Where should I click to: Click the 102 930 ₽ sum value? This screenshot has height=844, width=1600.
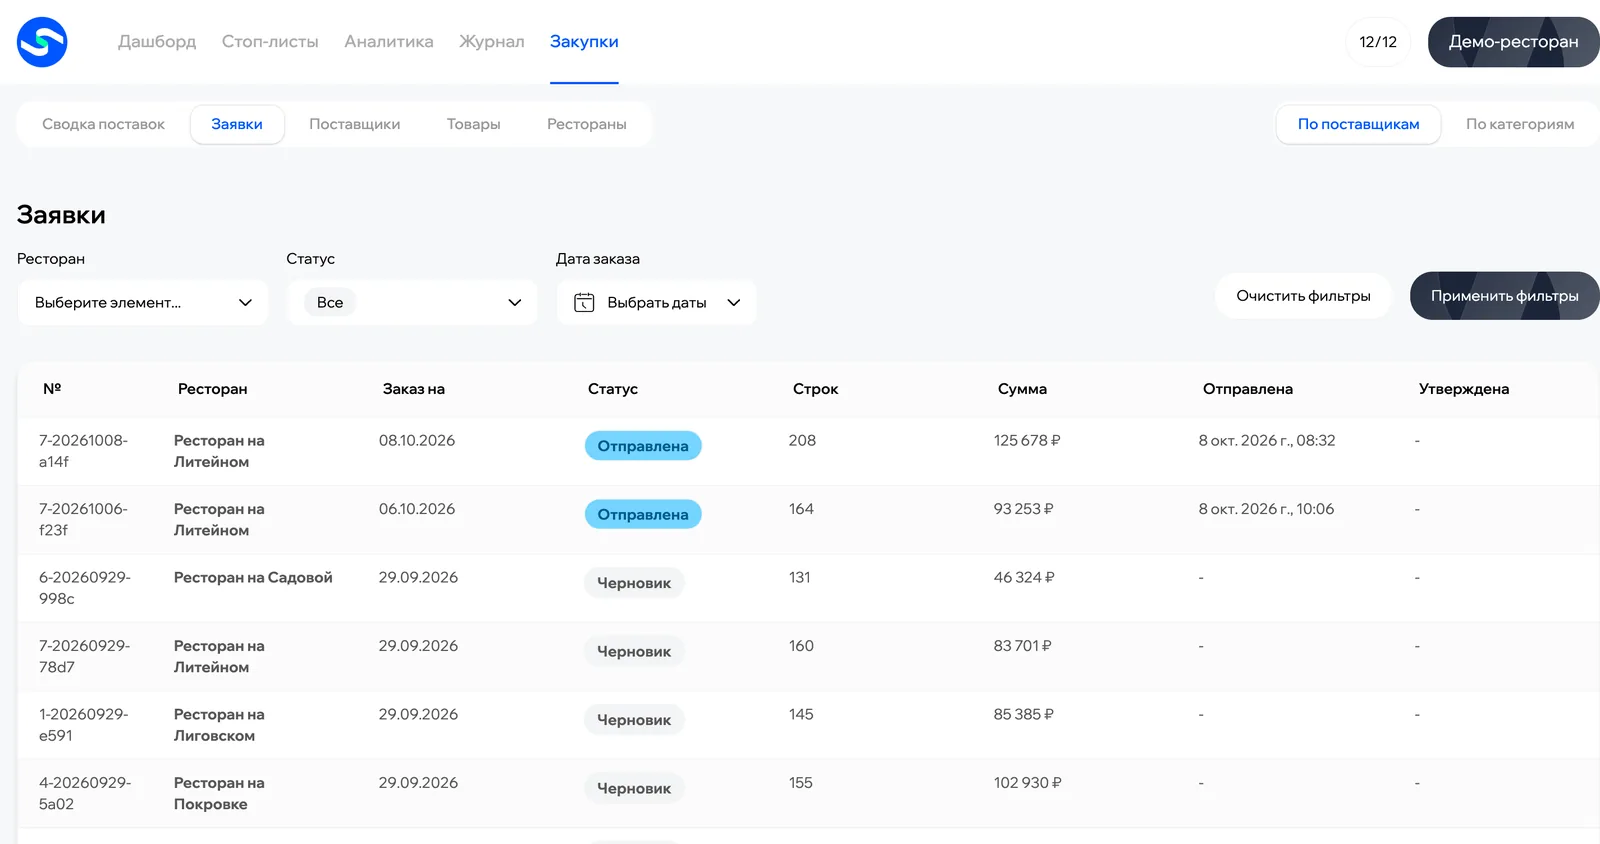(x=1028, y=783)
